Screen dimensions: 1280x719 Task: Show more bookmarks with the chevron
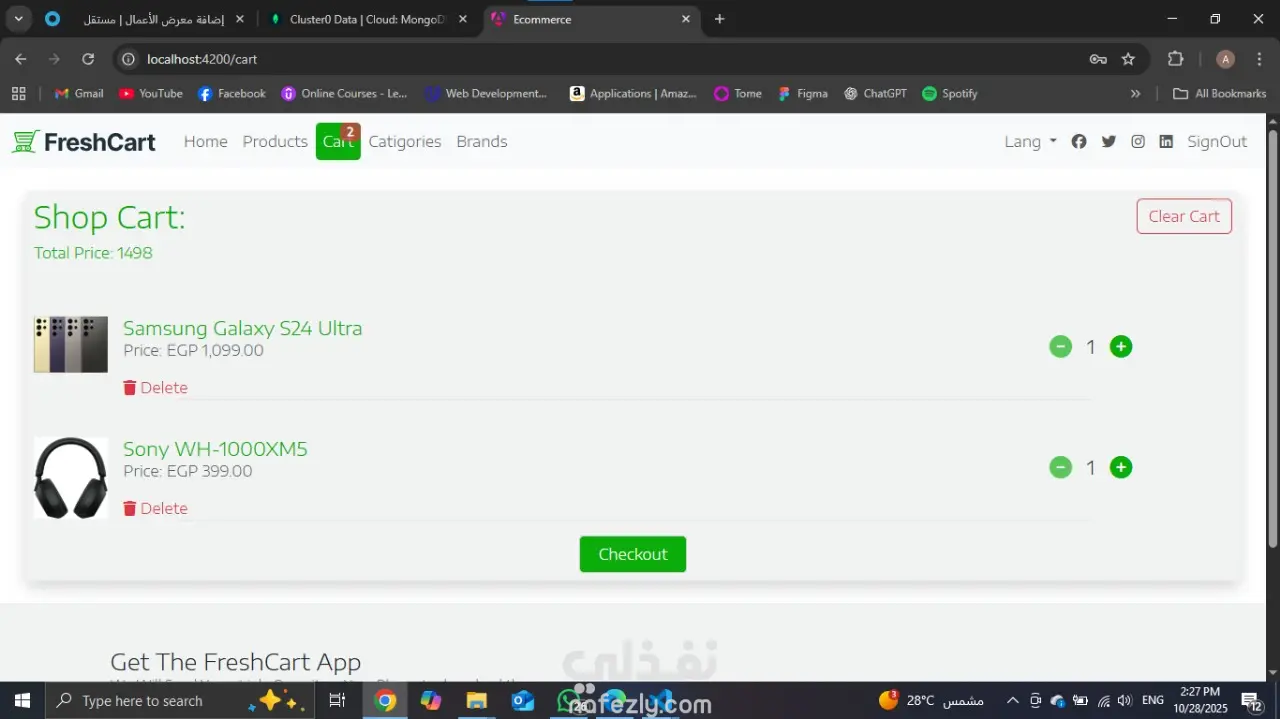(x=1135, y=93)
